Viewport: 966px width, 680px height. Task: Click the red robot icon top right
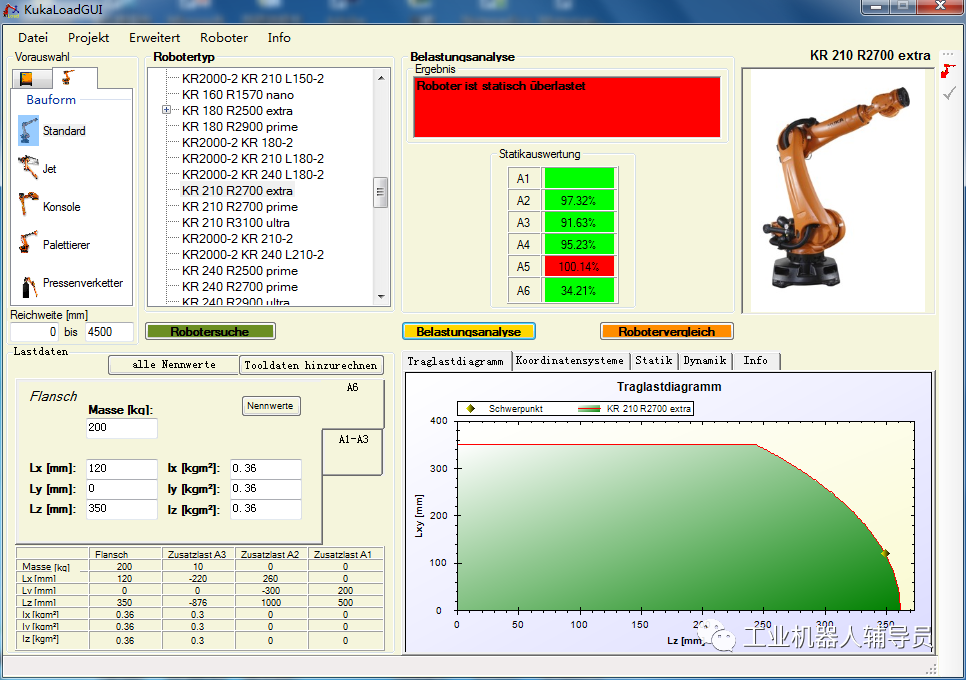tap(948, 71)
